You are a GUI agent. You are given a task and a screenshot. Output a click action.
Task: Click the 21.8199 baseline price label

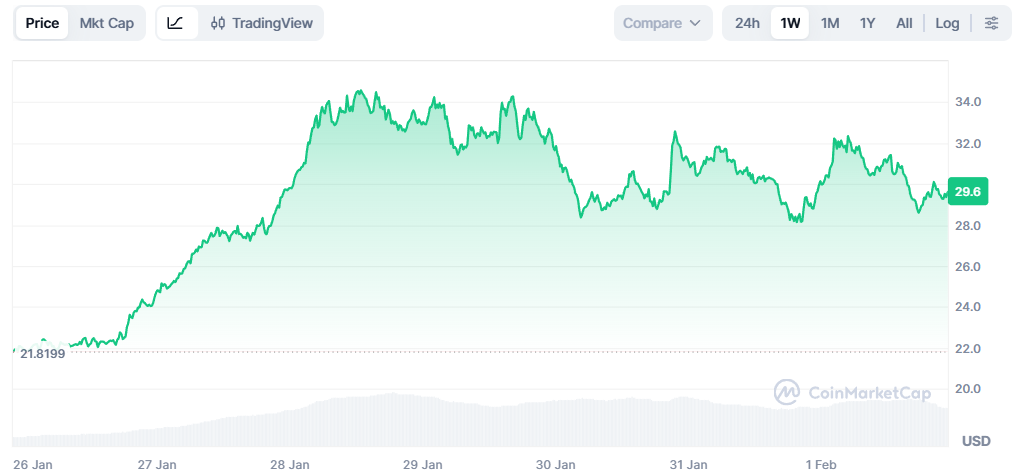(x=42, y=353)
